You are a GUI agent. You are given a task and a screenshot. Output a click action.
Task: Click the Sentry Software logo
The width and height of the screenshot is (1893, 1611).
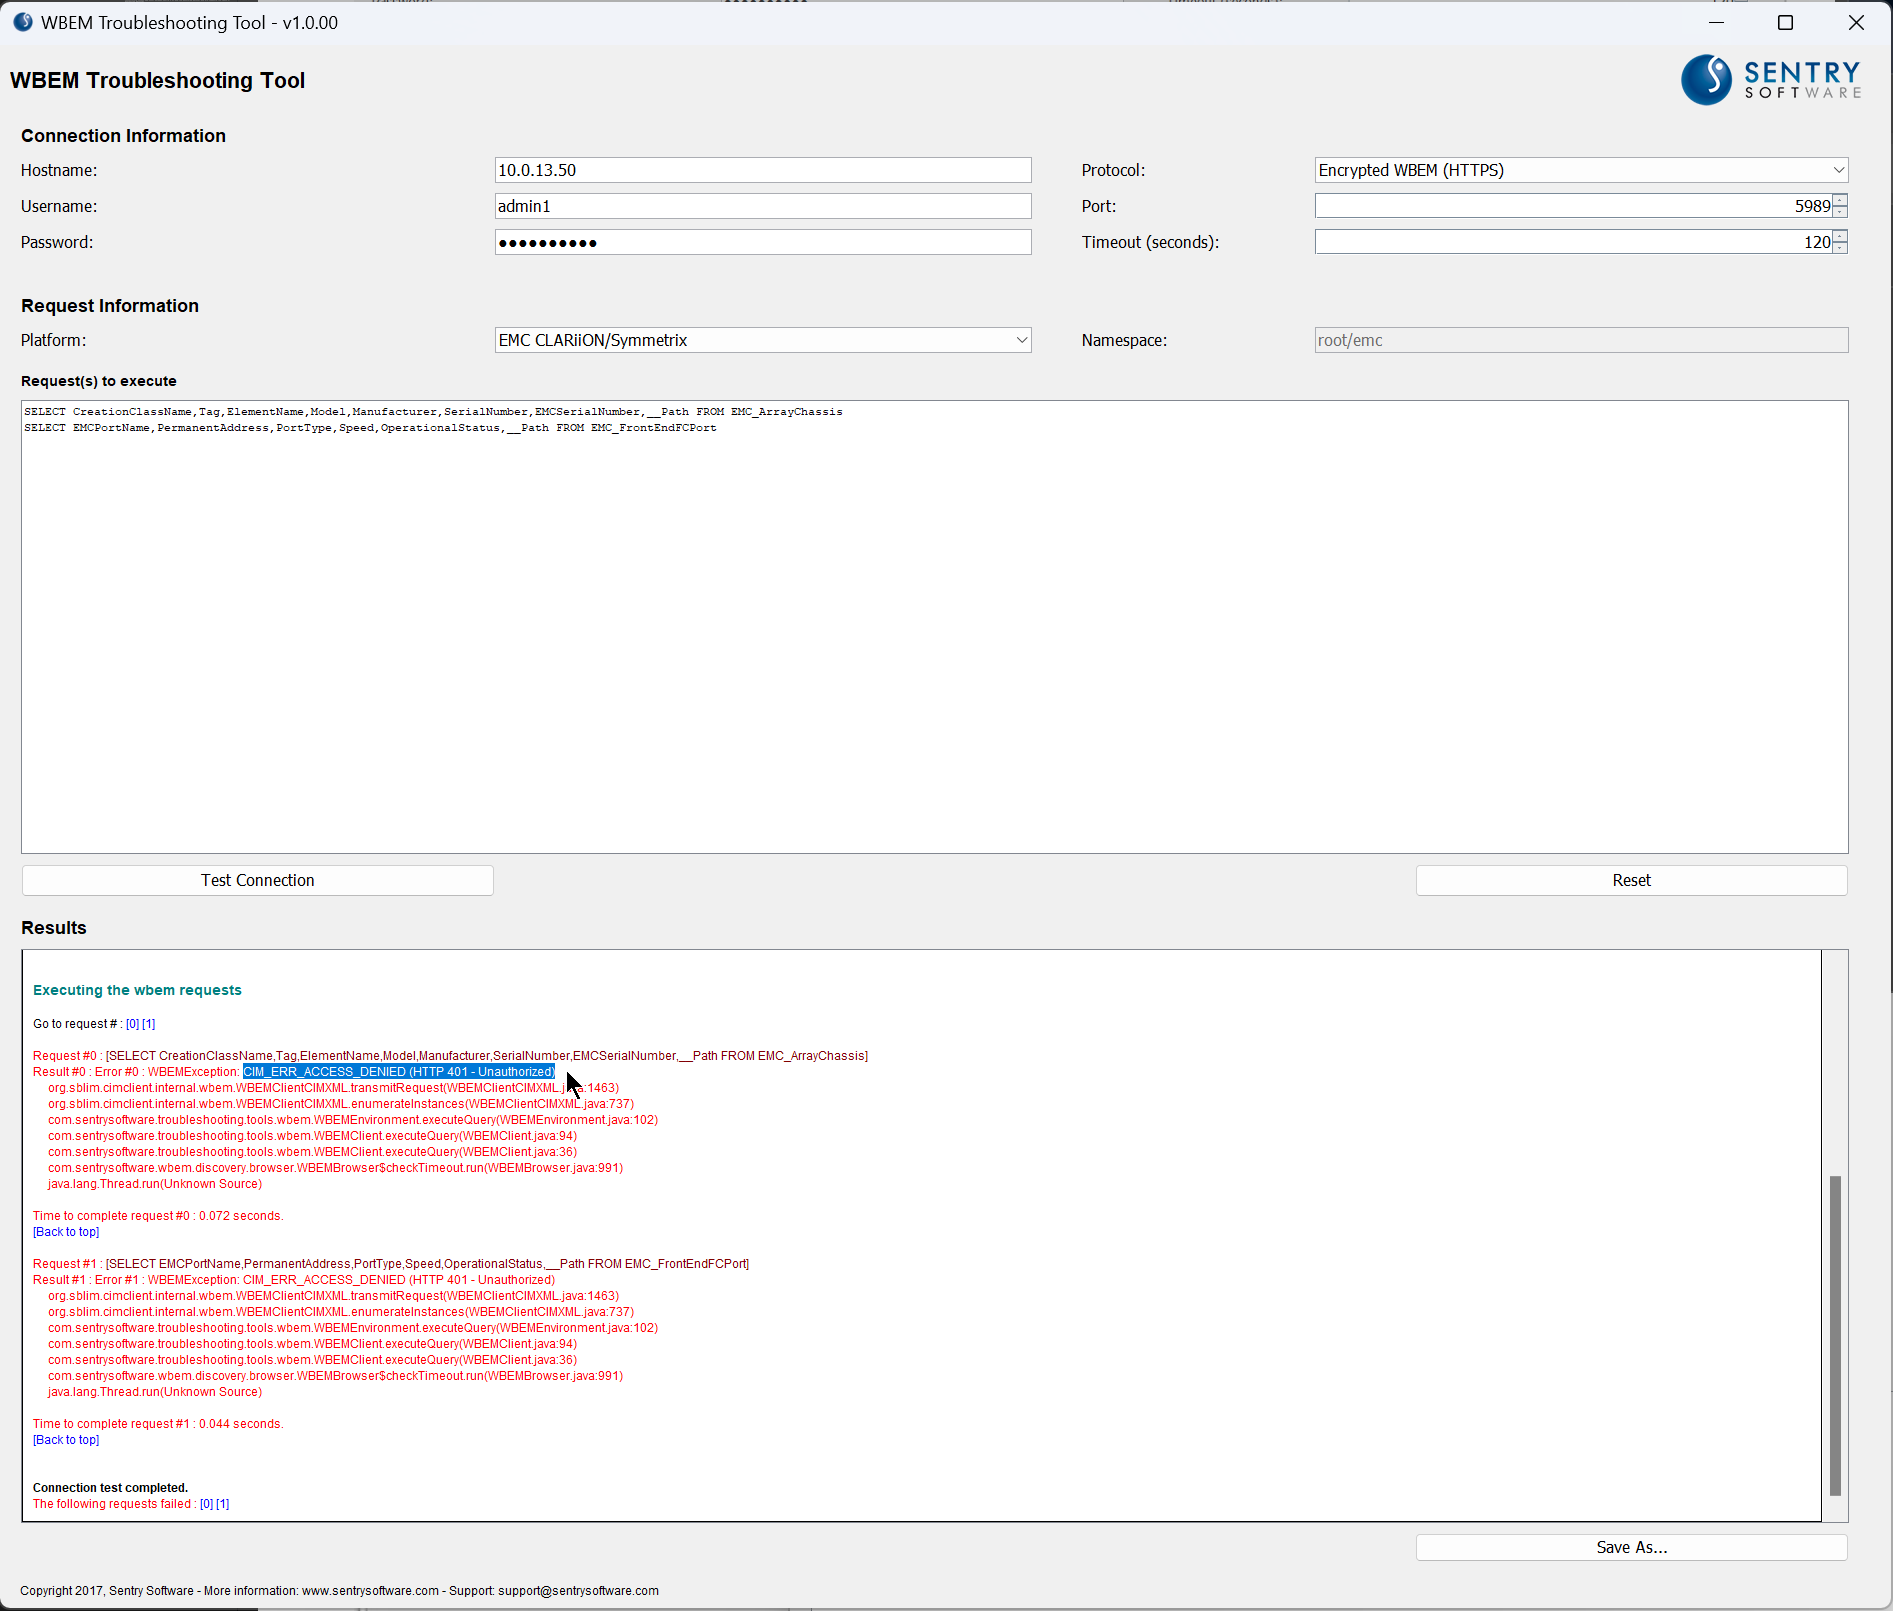point(1770,79)
